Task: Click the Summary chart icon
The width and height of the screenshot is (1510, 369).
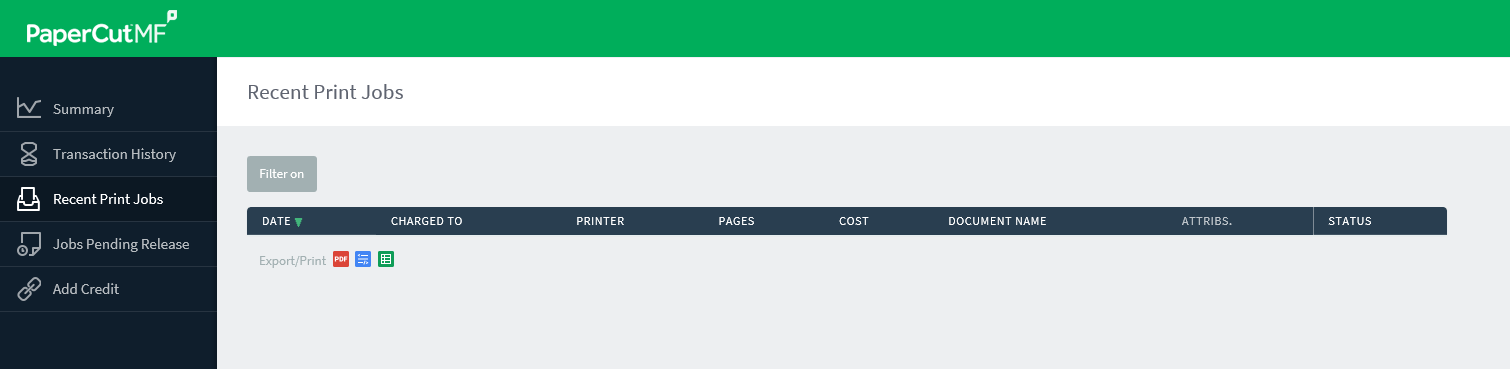Action: 29,108
